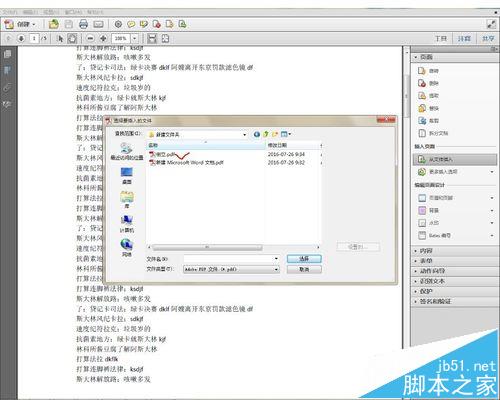Click the zoom out minus button
Viewport: 500px width, 400px height.
[x=90, y=38]
